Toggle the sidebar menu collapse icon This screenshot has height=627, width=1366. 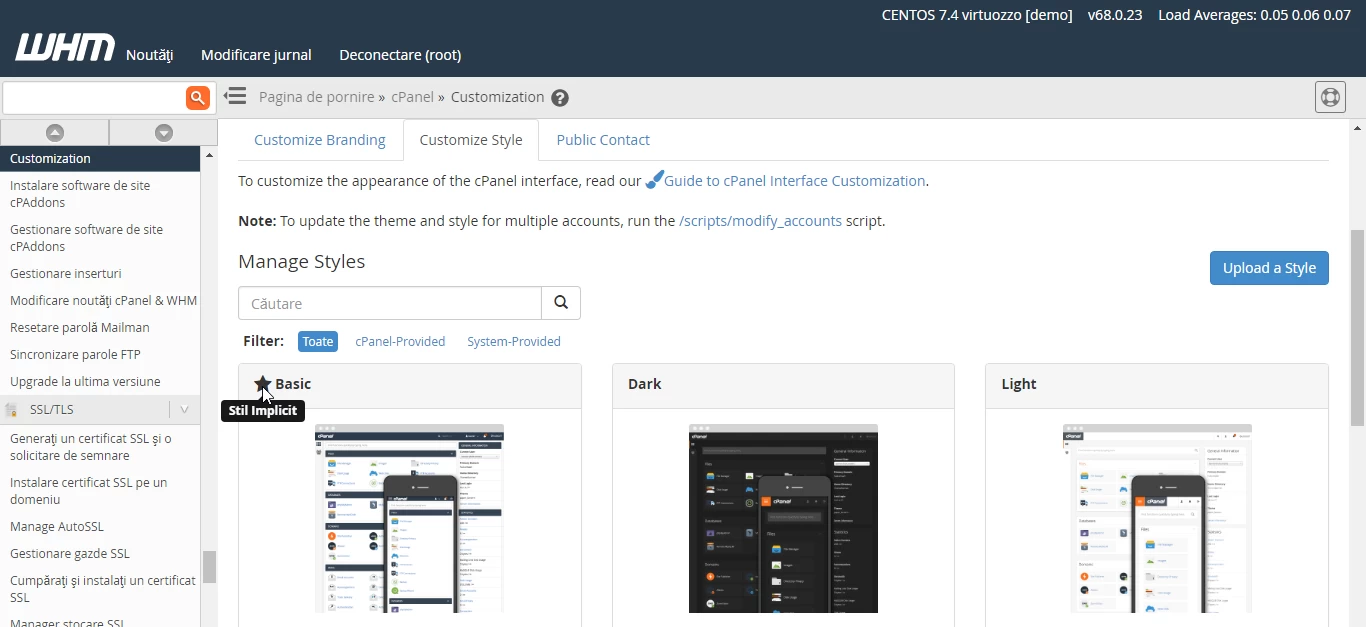pos(235,96)
